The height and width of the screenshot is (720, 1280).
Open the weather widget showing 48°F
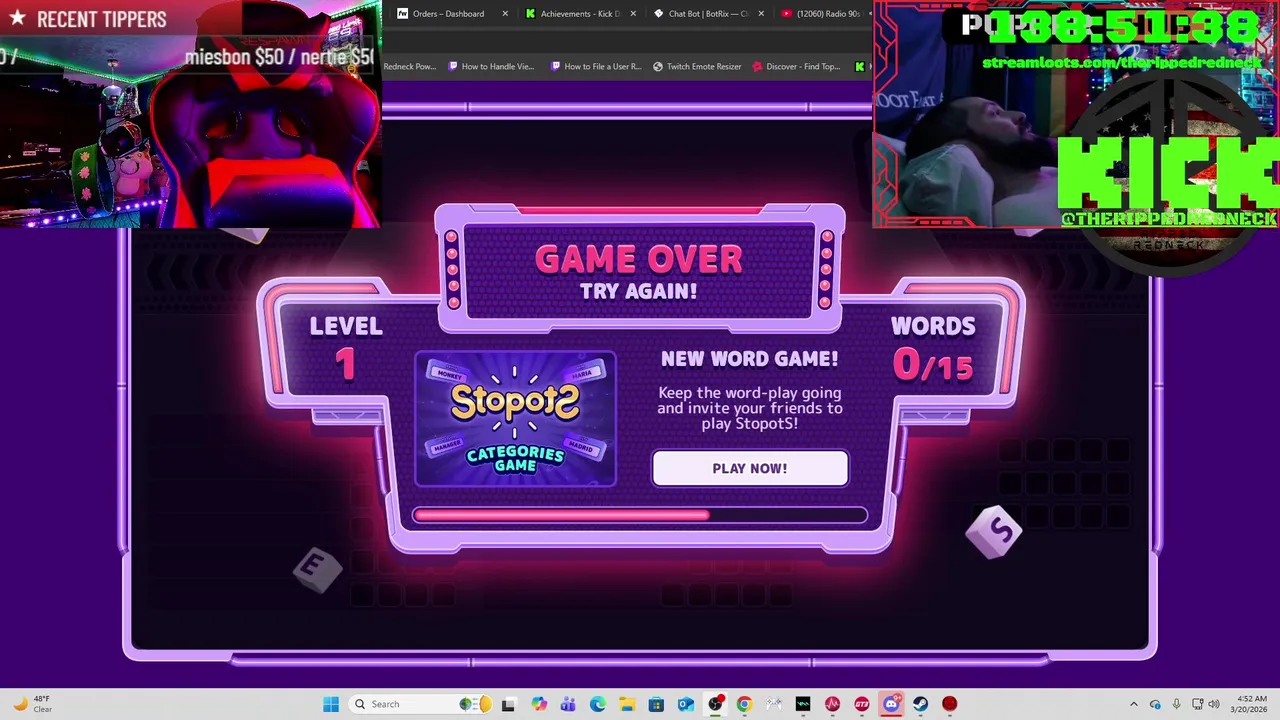pos(32,704)
